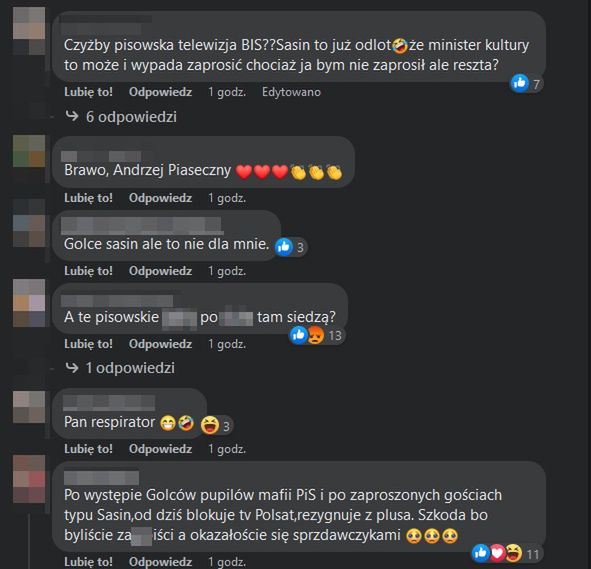Screen dimensions: 591x569
Task: Click the 1 godz. timestamp under Piaseczny comment
Action: (x=227, y=198)
